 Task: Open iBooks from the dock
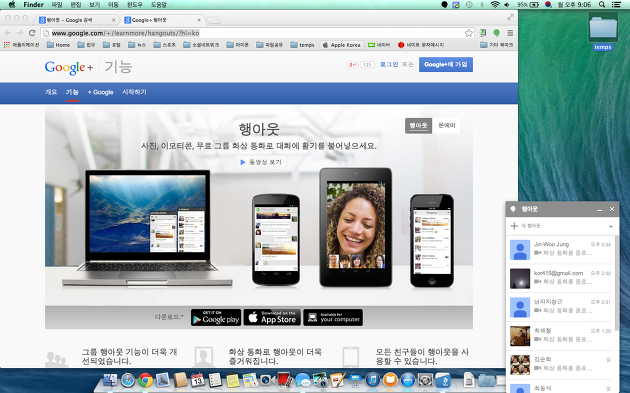click(x=390, y=380)
